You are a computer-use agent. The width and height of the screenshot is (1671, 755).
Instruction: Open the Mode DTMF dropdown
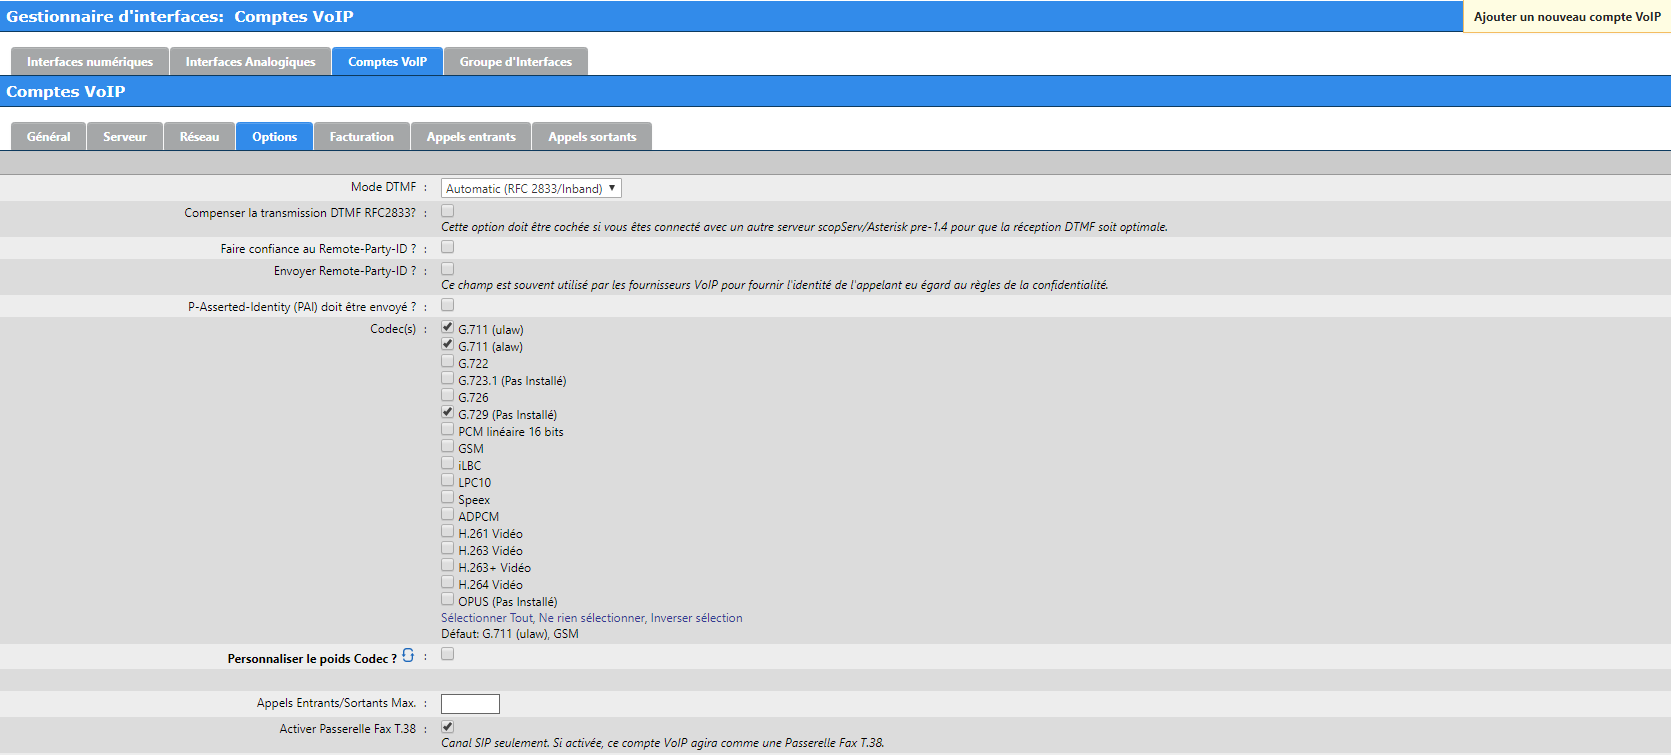coord(531,188)
